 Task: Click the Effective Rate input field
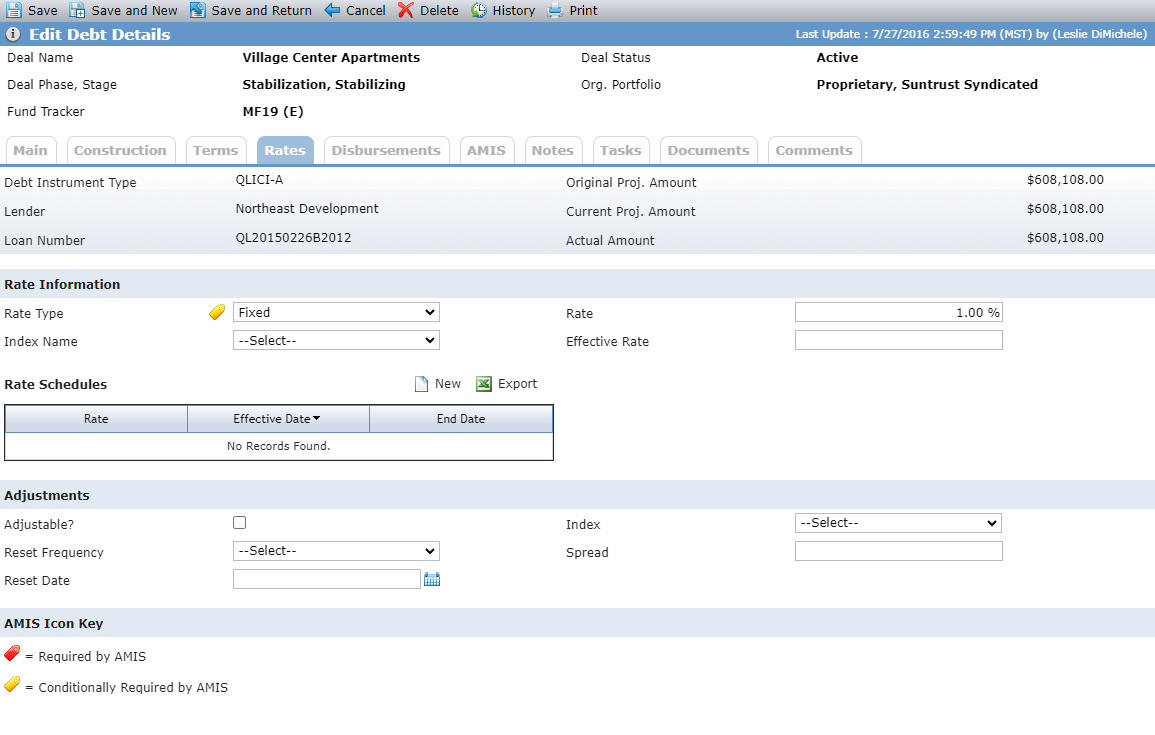click(899, 340)
